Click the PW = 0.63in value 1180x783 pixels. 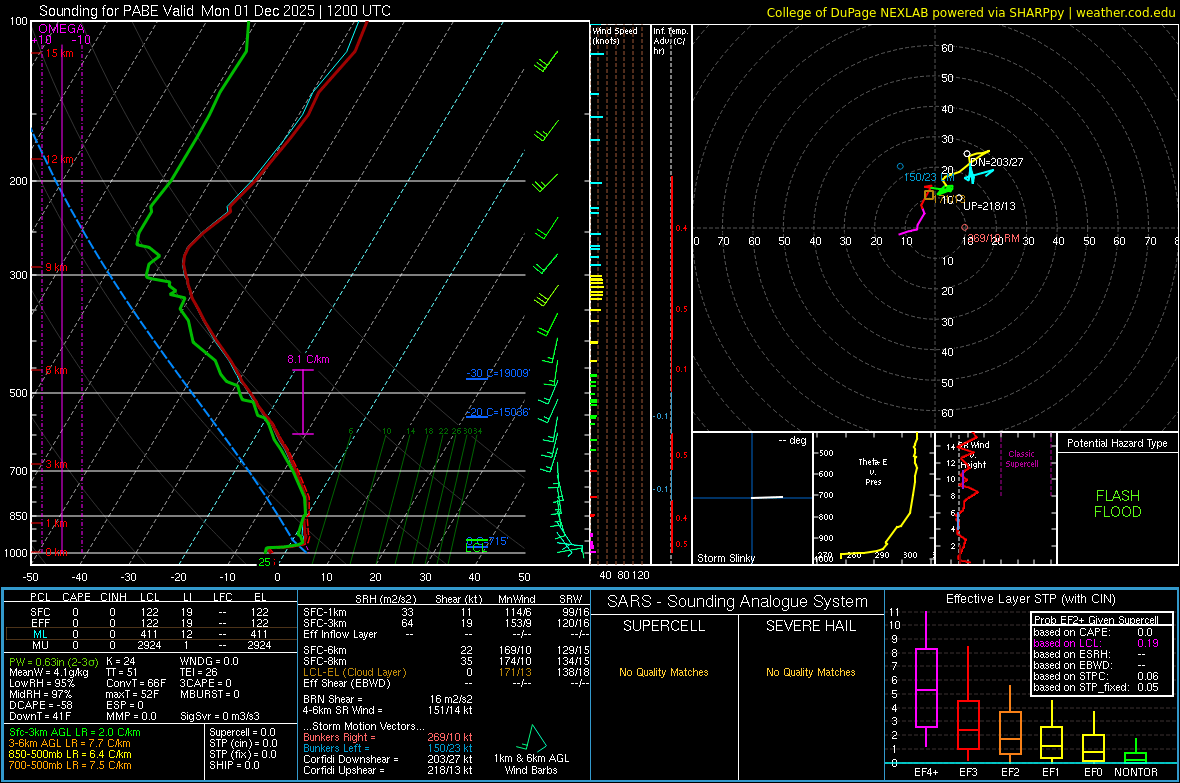pyautogui.click(x=53, y=662)
